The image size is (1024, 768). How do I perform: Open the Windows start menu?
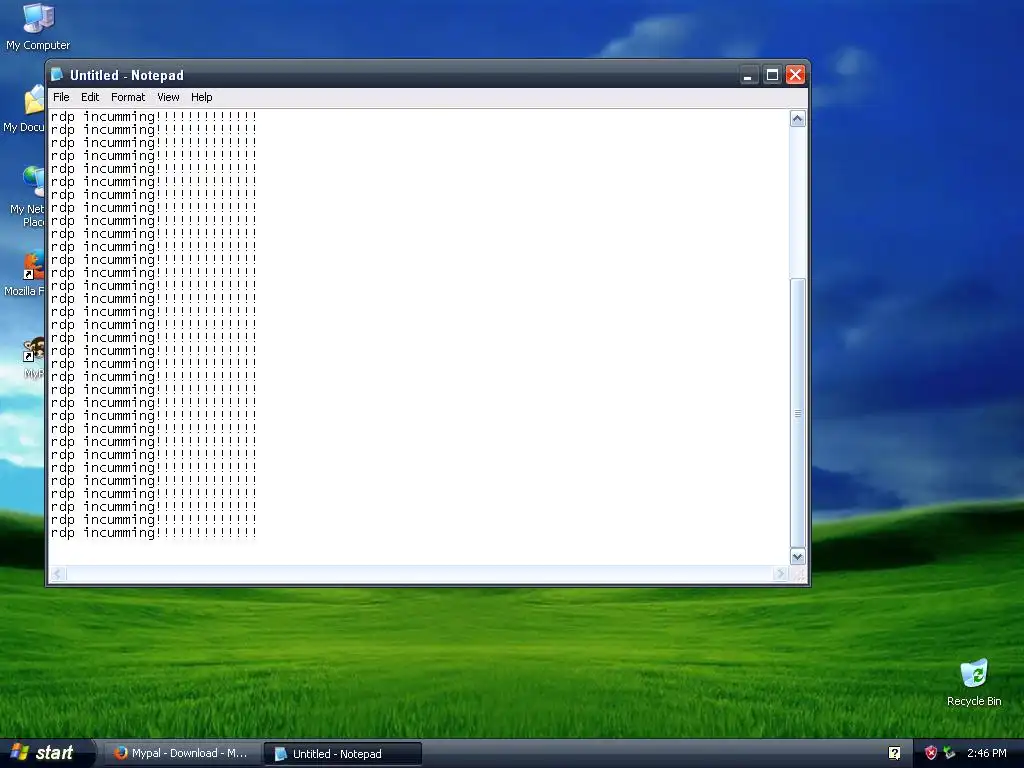click(x=46, y=753)
